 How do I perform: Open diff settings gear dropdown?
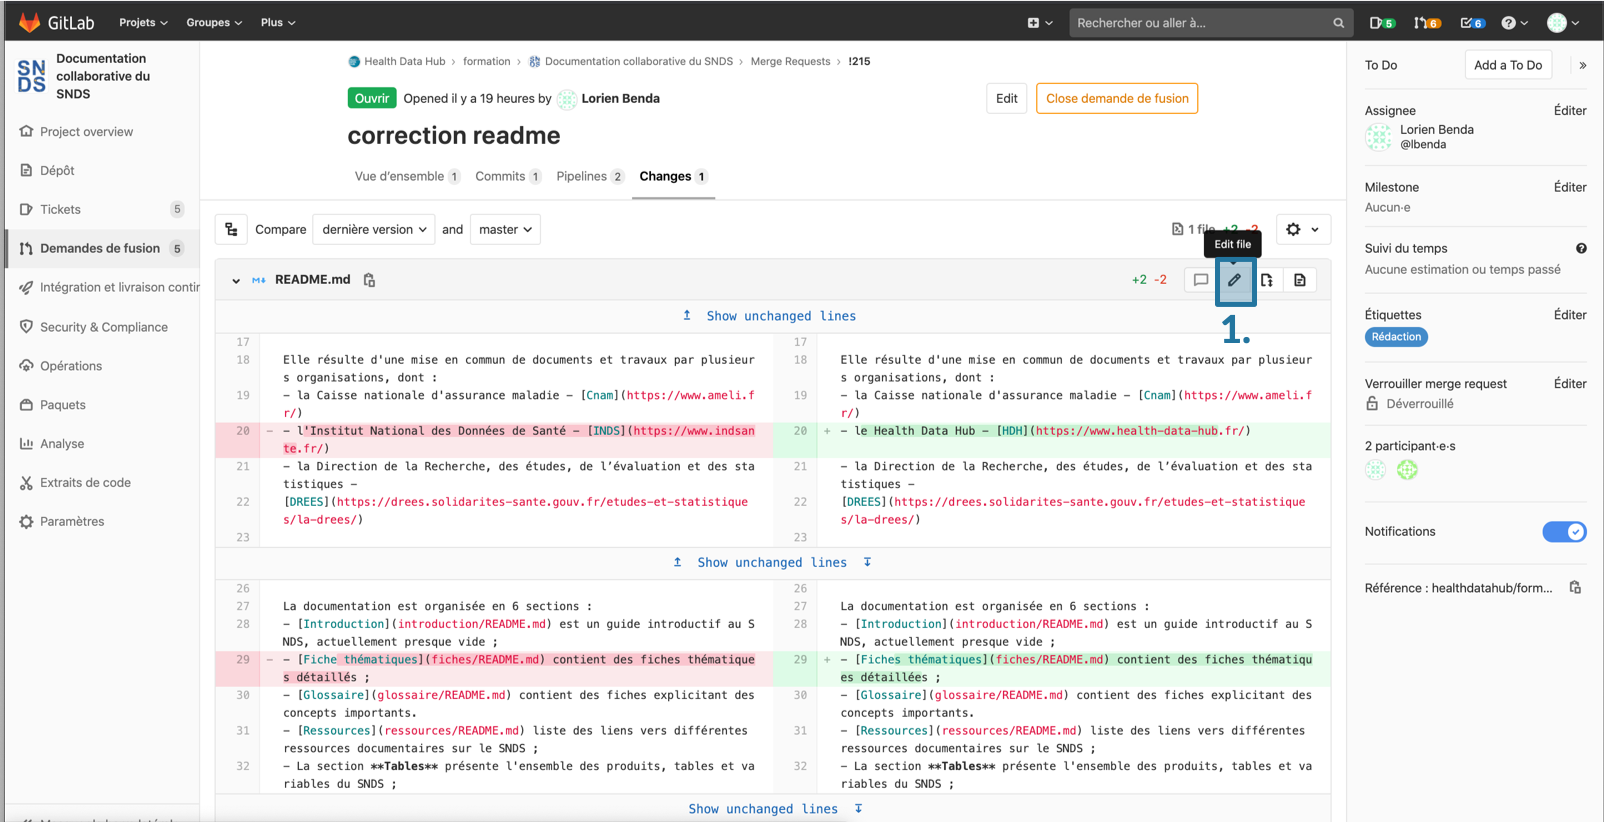[1301, 229]
